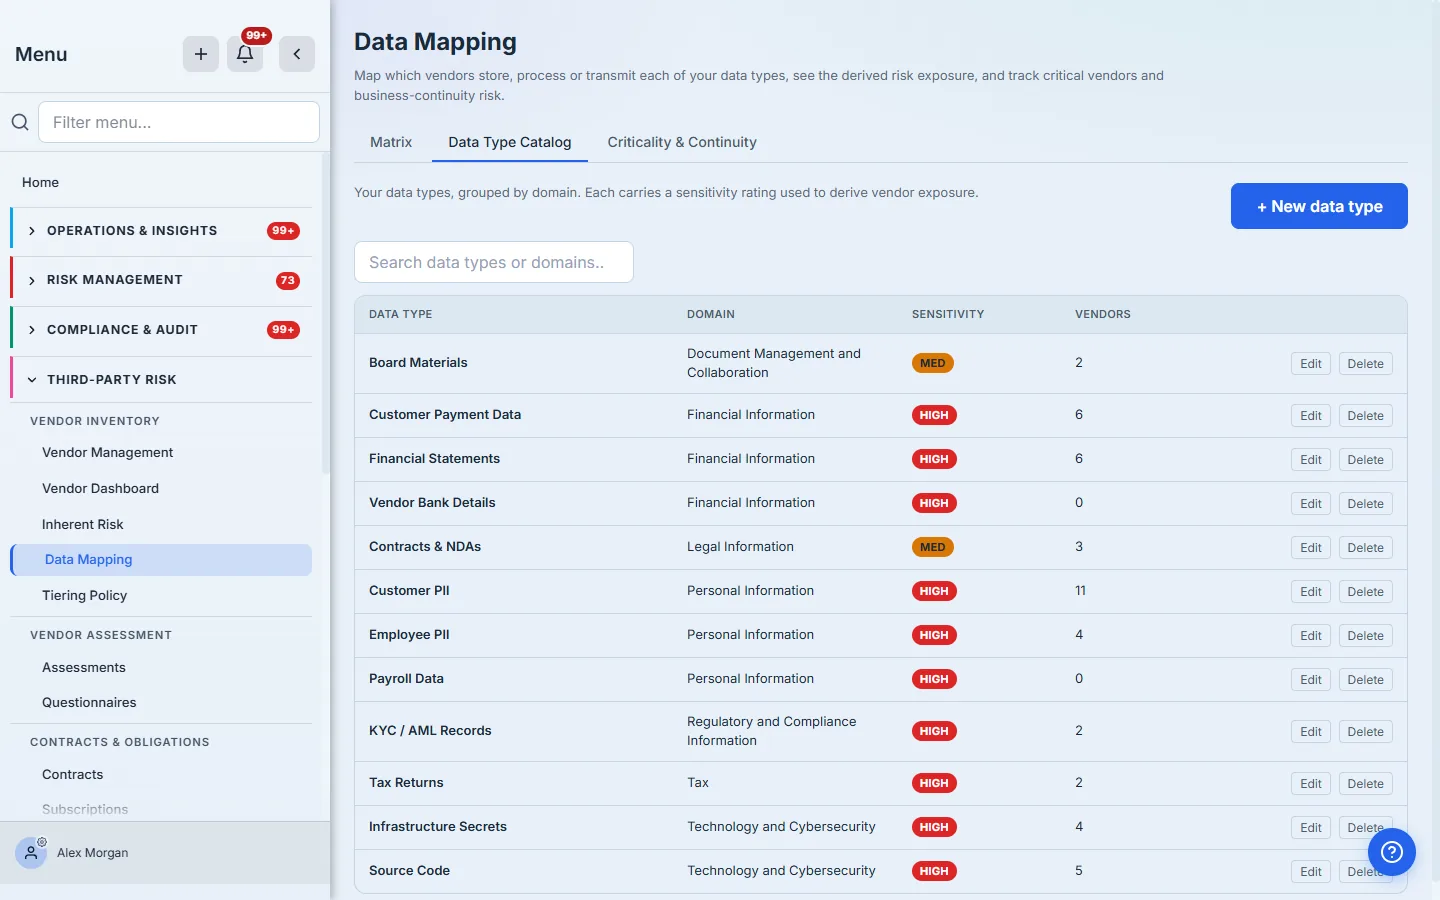Expand the Risk Management section
1440x900 pixels.
coord(162,280)
